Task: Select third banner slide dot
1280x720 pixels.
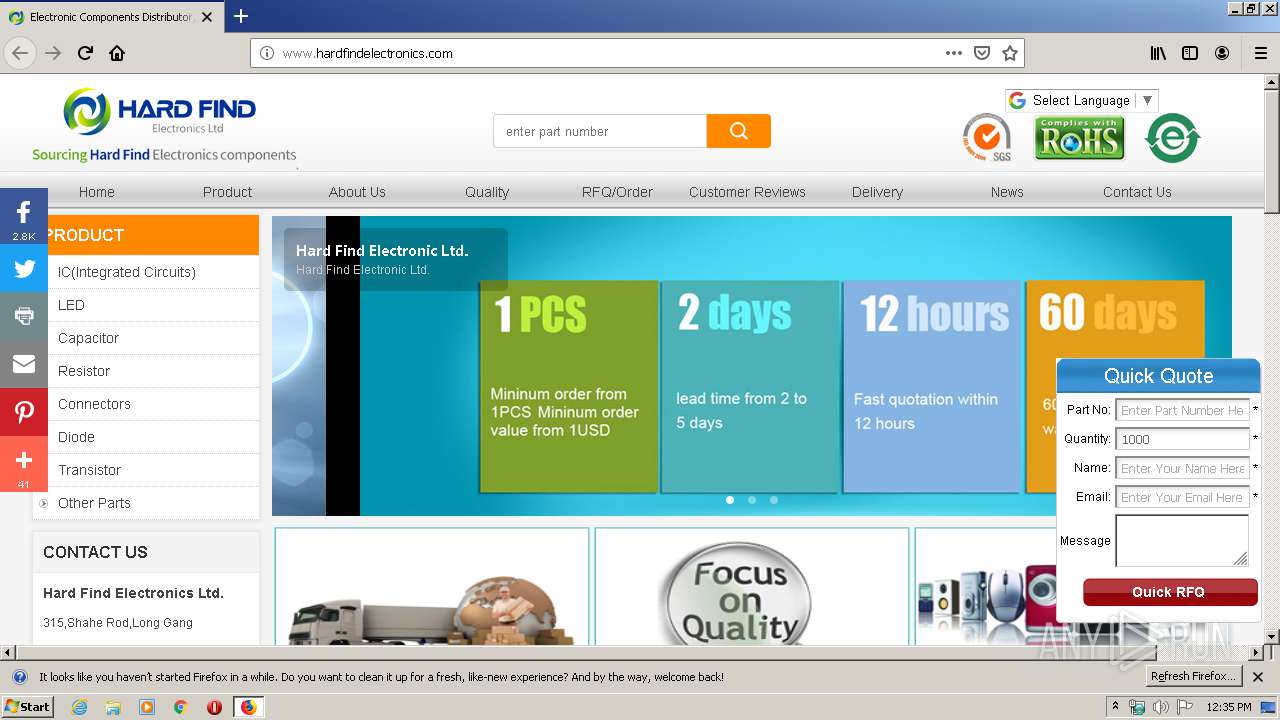Action: (774, 500)
